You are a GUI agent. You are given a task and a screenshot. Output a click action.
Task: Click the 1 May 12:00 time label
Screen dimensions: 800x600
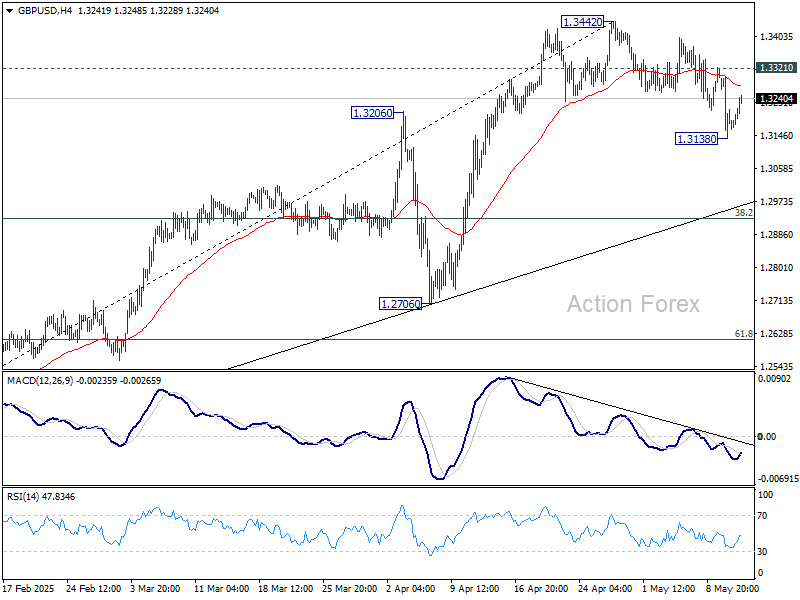(668, 589)
